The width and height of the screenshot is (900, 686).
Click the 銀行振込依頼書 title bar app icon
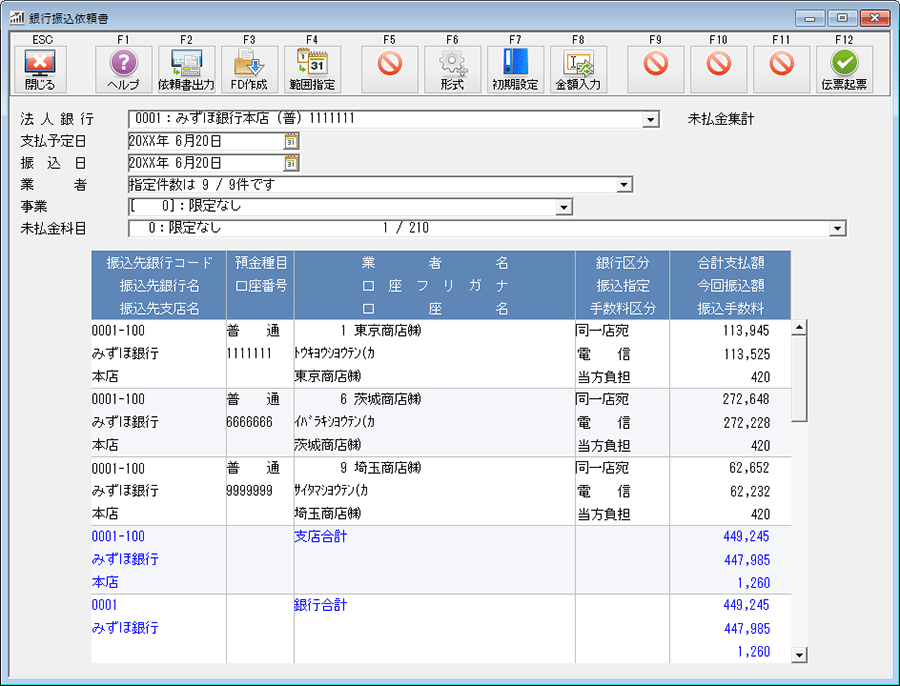[17, 18]
